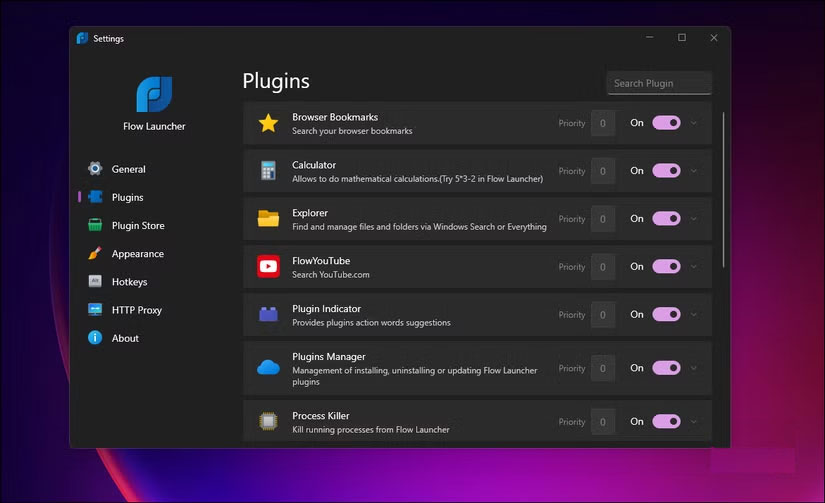Click the Process Killer chip icon
The width and height of the screenshot is (825, 503).
click(x=268, y=421)
